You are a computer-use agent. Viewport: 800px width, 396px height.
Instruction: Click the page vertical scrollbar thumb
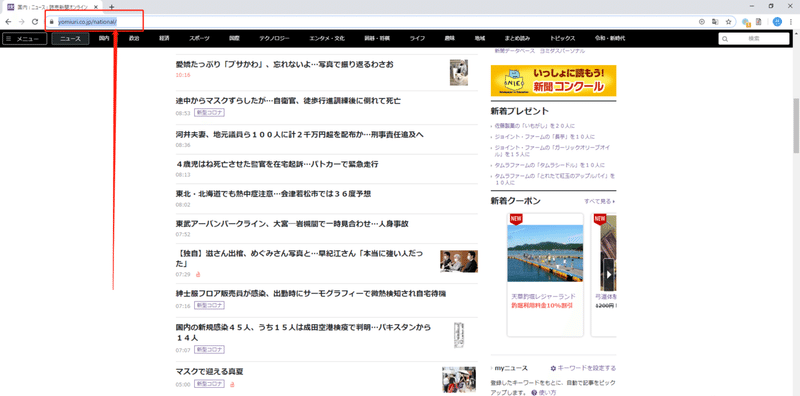click(x=796, y=125)
